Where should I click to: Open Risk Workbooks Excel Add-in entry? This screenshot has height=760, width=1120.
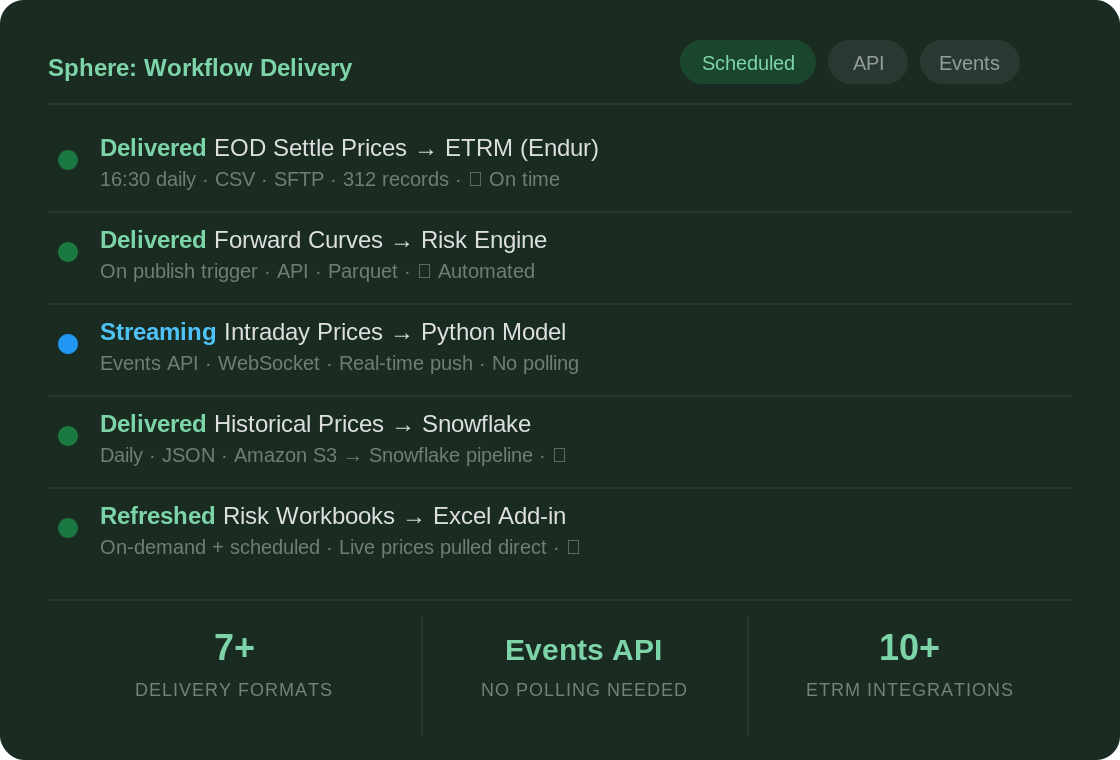560,534
